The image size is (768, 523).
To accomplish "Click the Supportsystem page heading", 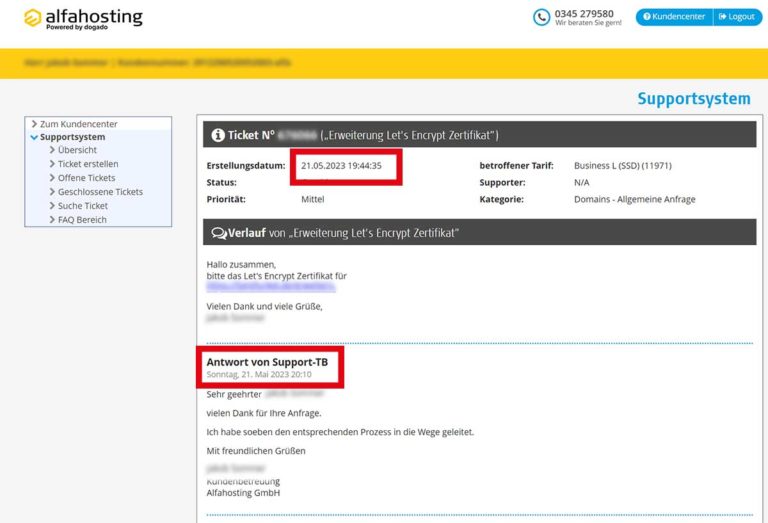I will [693, 98].
